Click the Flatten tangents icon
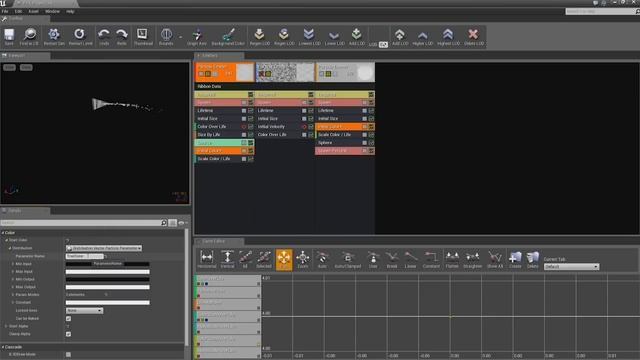Screen dimensions: 640x360 (452, 258)
